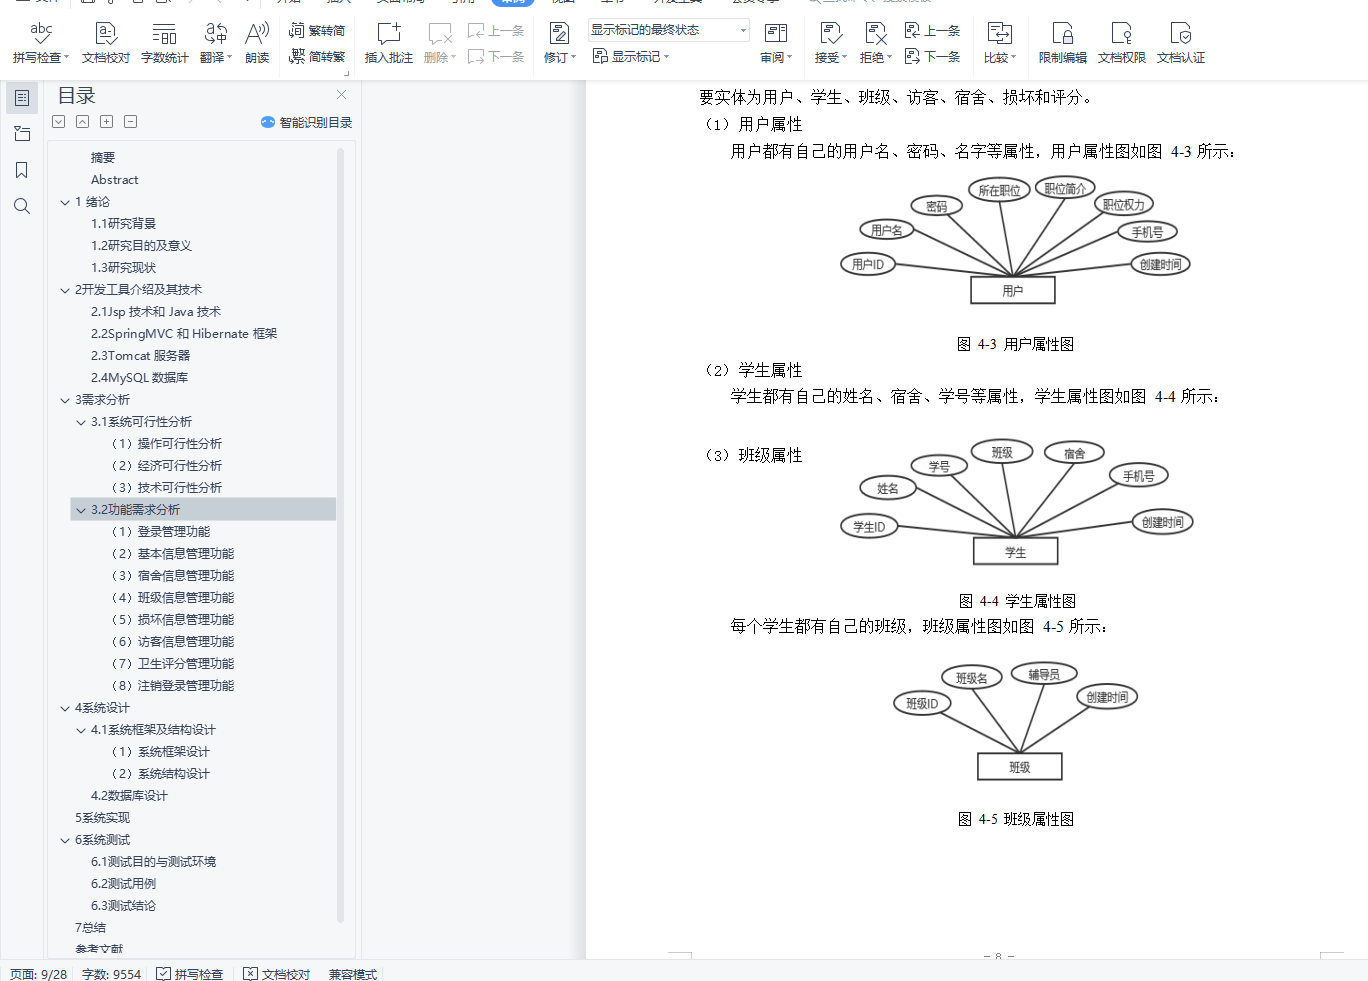1368x981 pixels.
Task: Collapse 2开发工具介绍及其技术 section
Action: click(x=65, y=290)
